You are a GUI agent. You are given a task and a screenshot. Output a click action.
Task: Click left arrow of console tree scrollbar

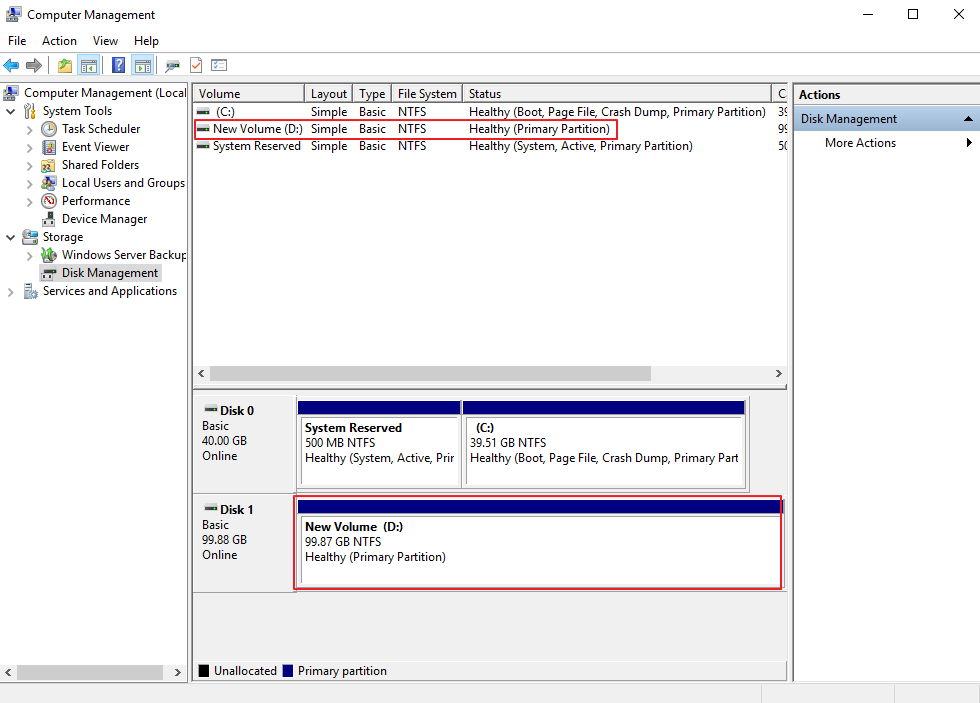click(8, 672)
